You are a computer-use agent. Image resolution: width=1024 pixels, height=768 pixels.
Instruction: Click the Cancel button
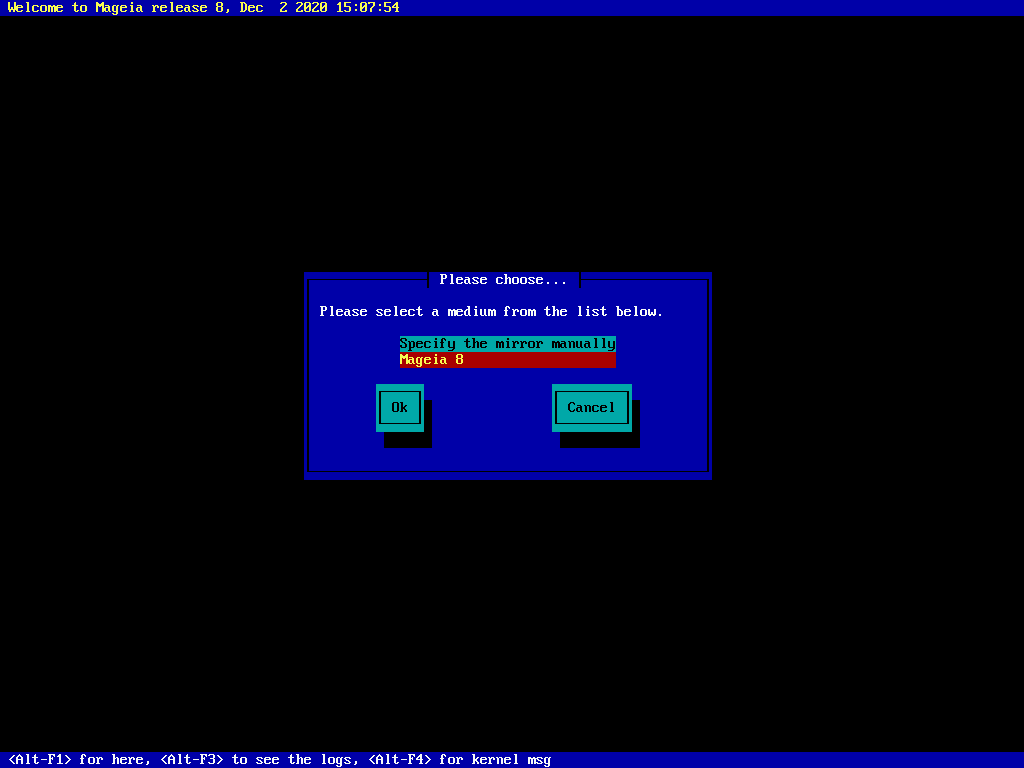tap(592, 408)
